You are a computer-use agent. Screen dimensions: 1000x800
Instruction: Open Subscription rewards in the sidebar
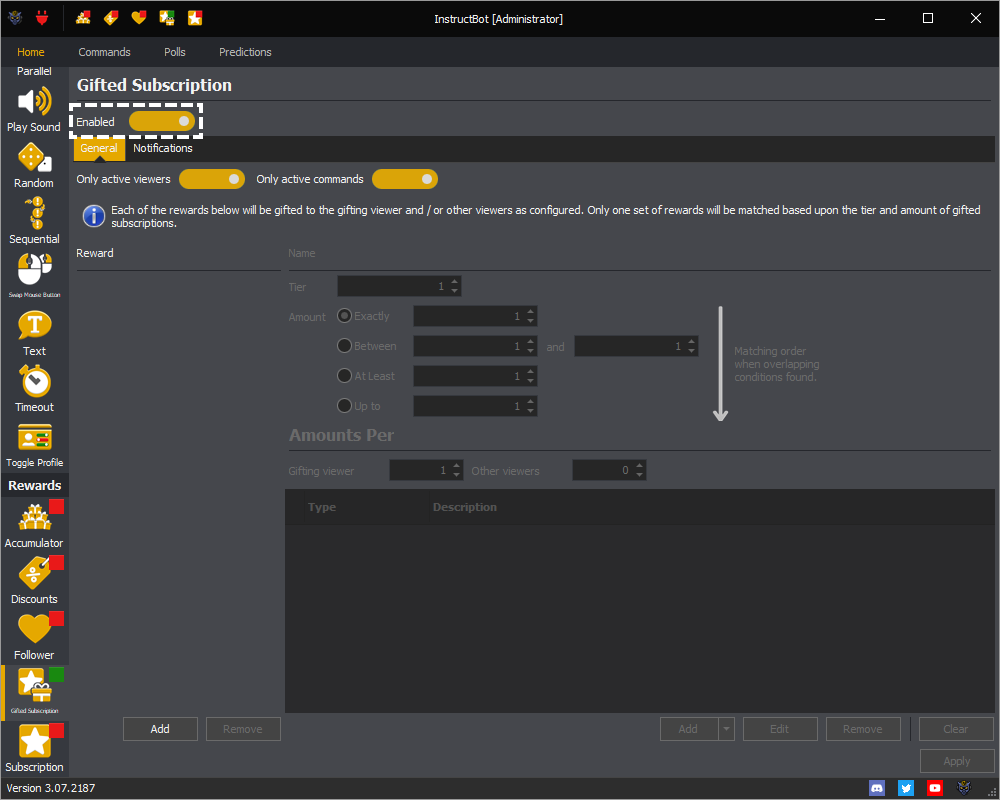34,748
